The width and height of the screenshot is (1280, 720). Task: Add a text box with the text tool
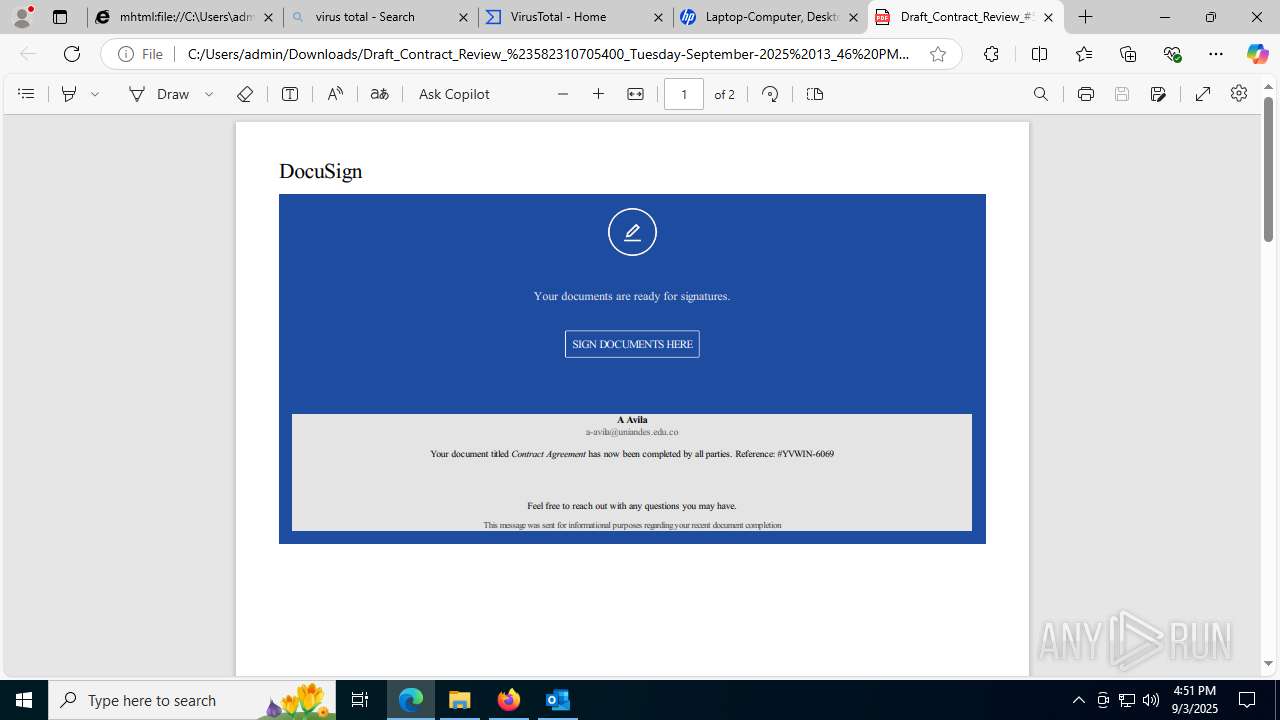290,94
